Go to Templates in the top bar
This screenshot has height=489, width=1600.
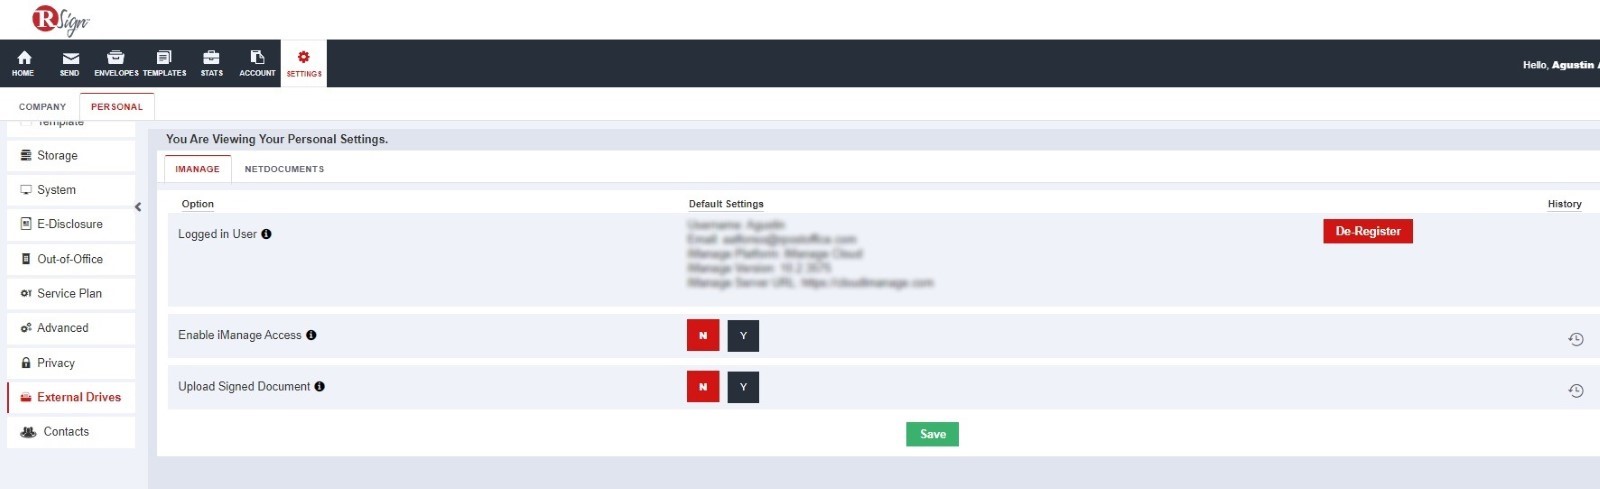(164, 58)
